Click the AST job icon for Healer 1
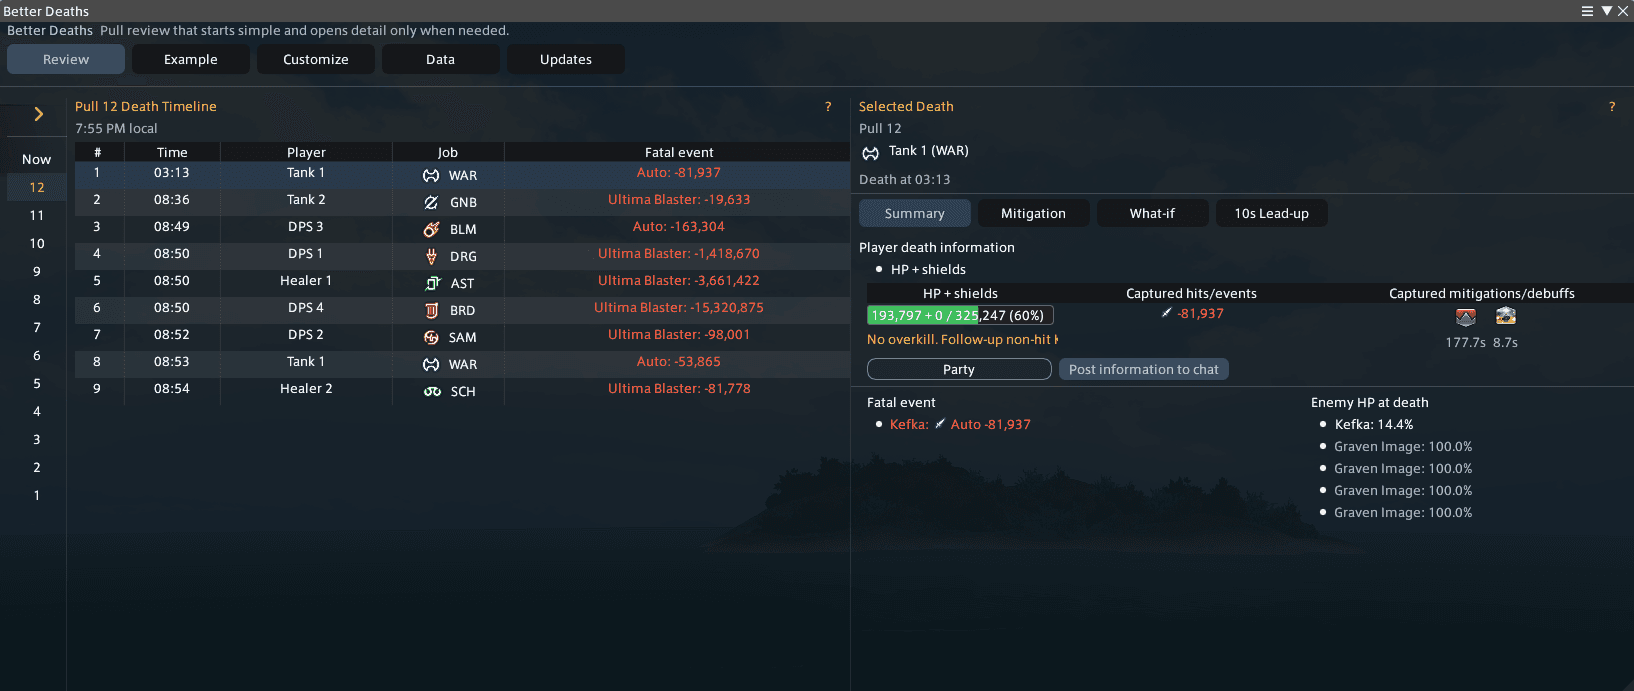Image resolution: width=1634 pixels, height=691 pixels. click(x=432, y=283)
